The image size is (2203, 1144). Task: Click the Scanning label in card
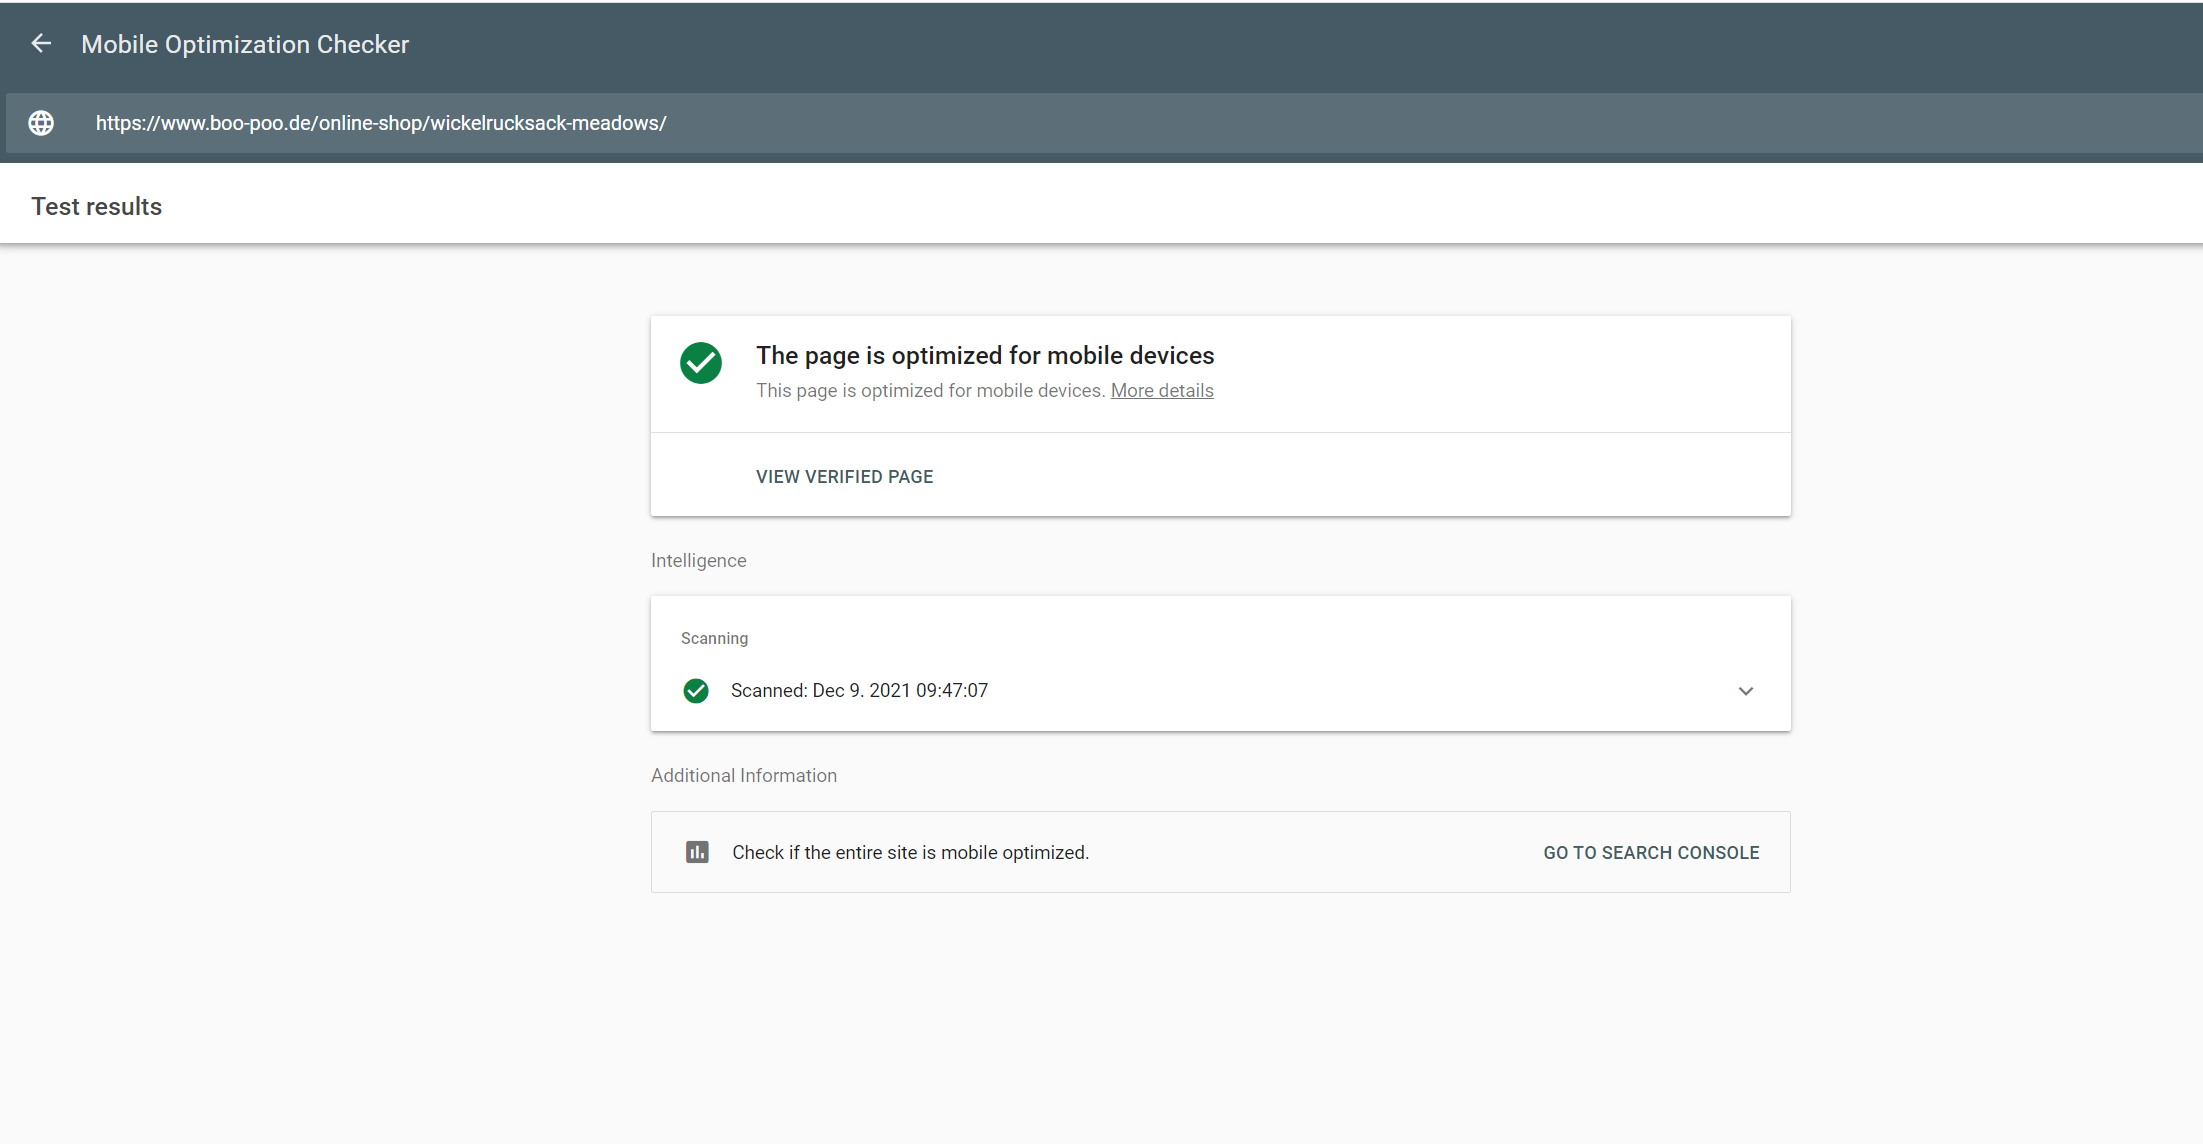[x=714, y=639]
